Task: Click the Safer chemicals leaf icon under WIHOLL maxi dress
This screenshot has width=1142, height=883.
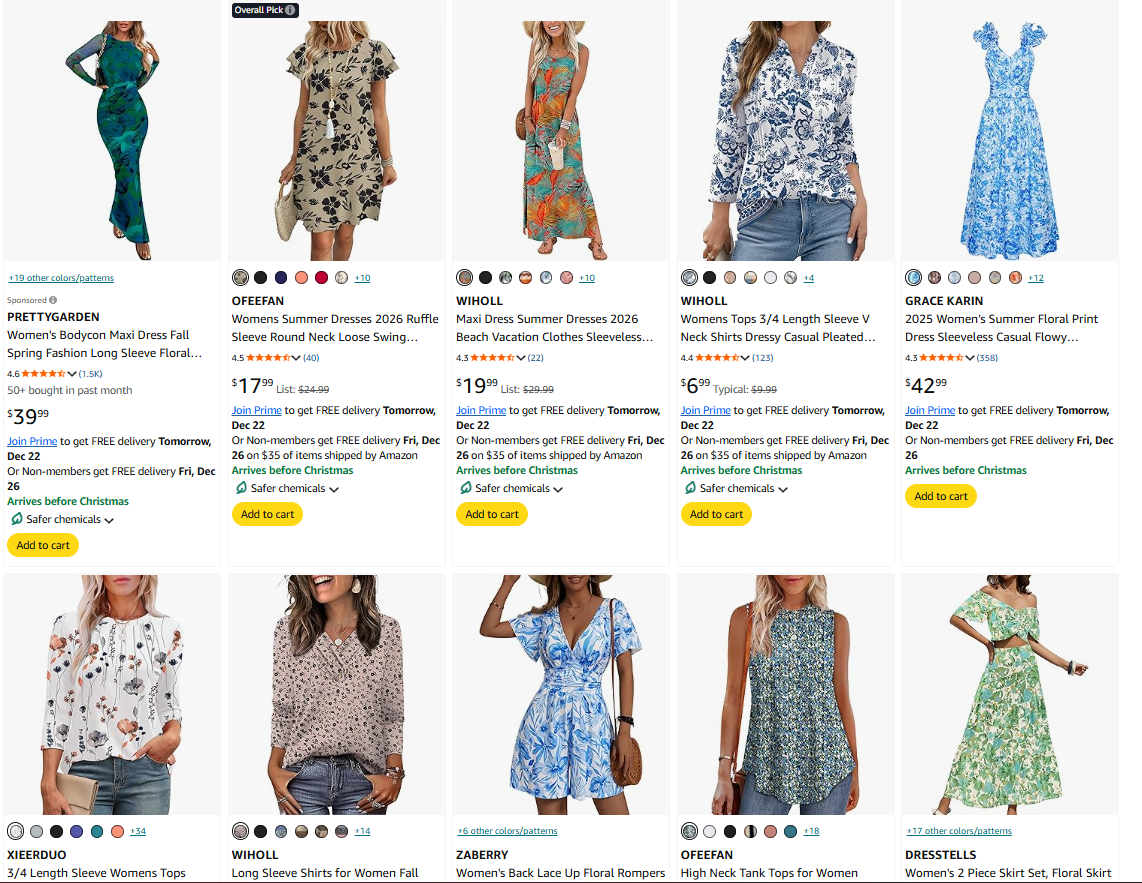Action: pyautogui.click(x=464, y=489)
